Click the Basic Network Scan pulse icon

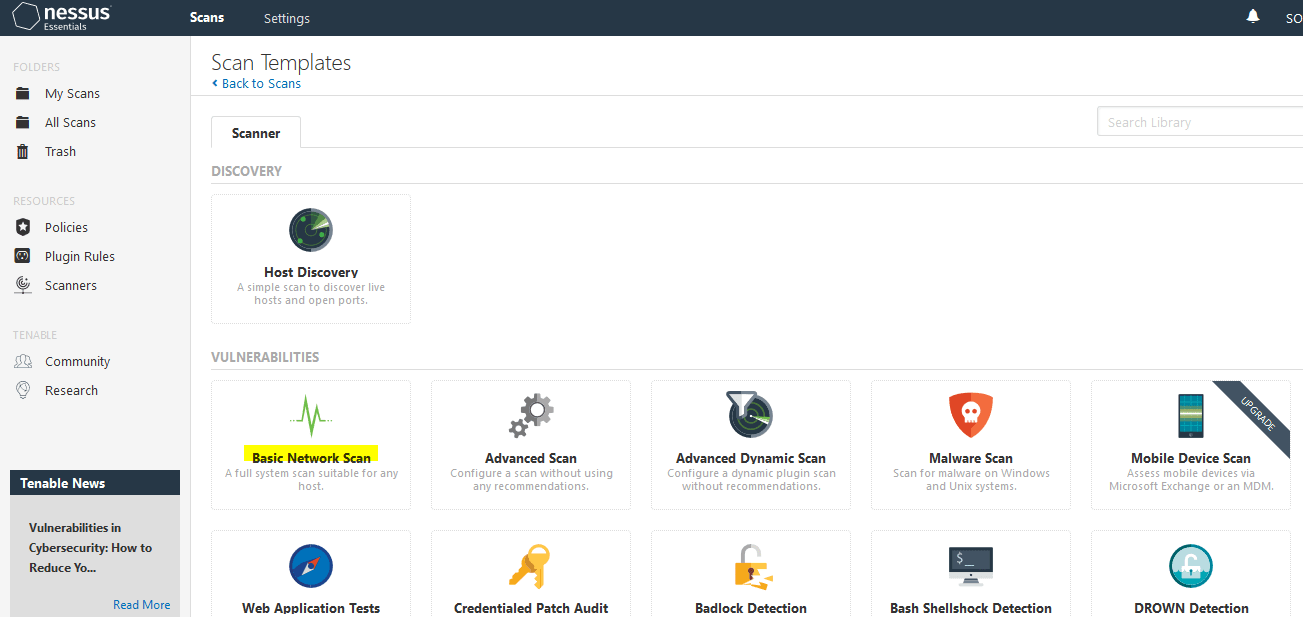point(311,415)
